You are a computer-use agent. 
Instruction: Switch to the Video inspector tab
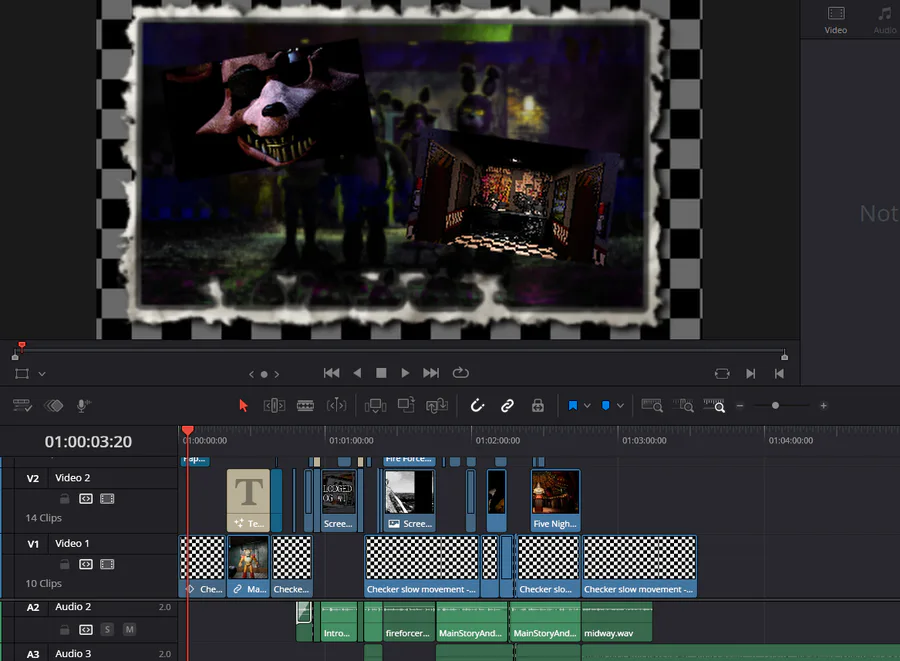point(836,20)
